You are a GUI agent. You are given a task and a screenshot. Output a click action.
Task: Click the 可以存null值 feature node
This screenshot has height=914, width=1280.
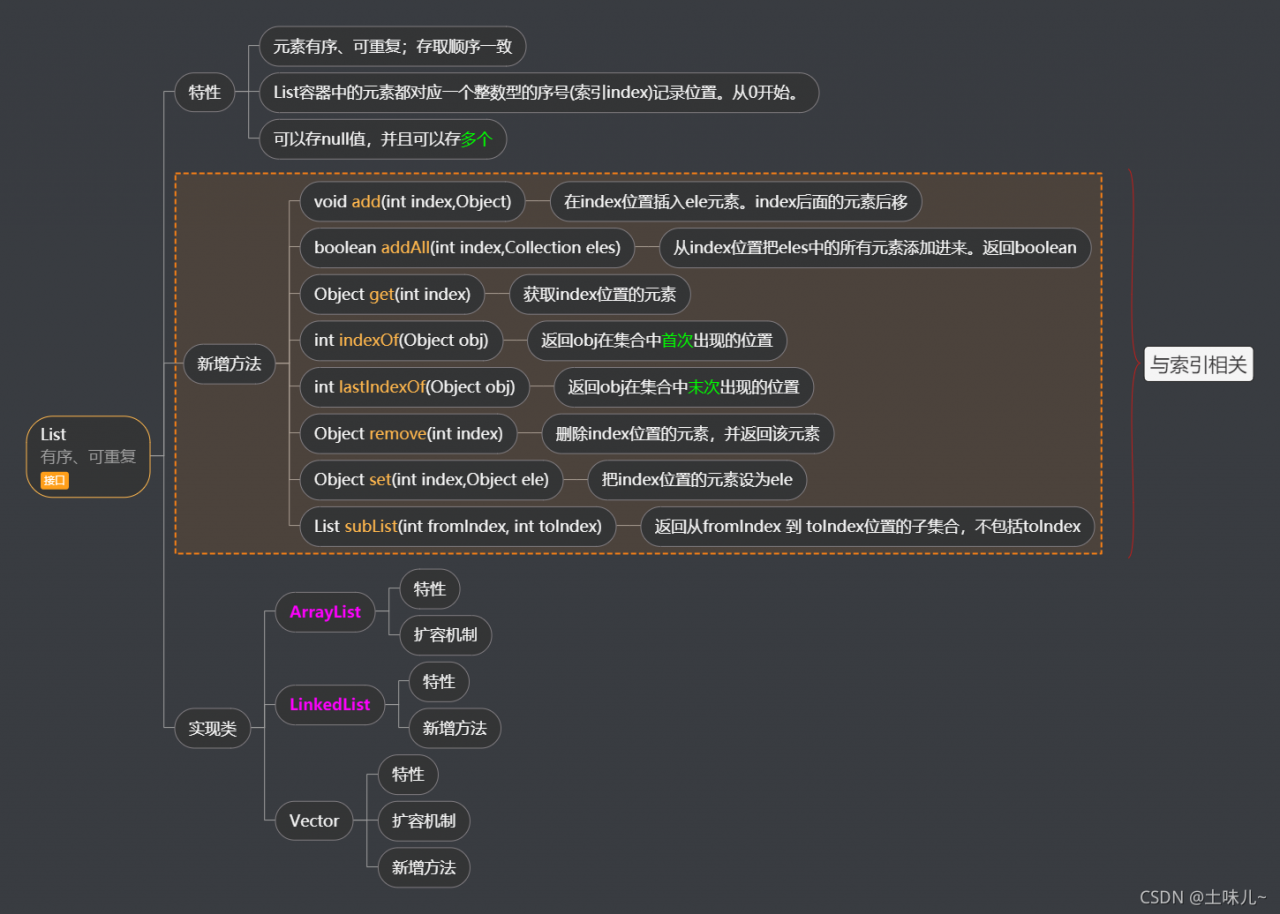tap(382, 139)
